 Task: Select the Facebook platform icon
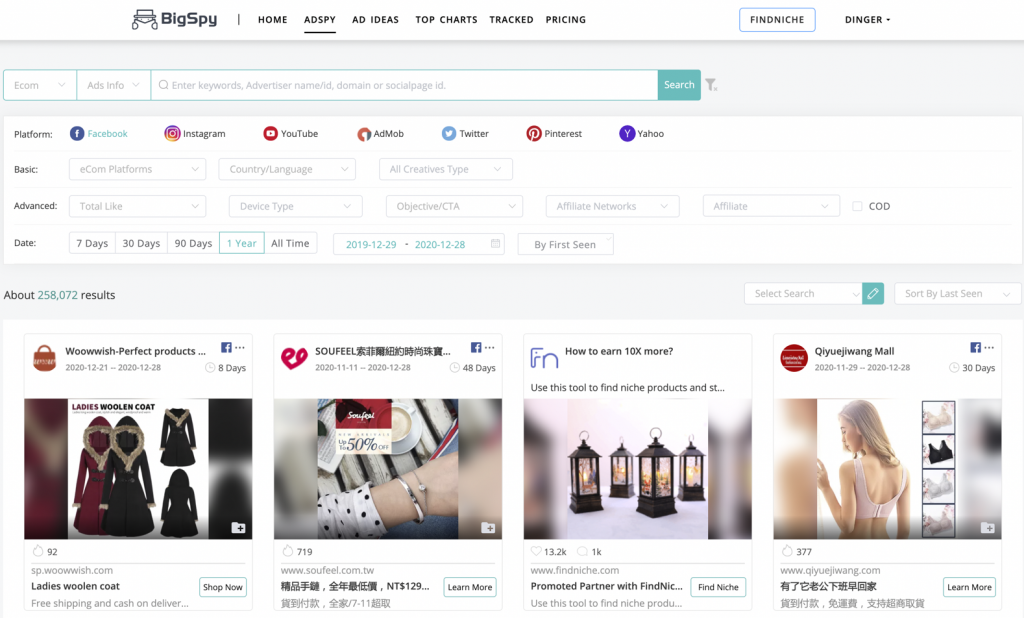coord(77,133)
